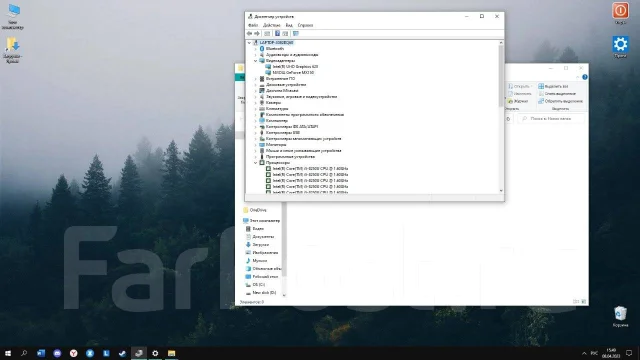Viewport: 640px width, 360px height.
Task: Open Корзина recycle bin on desktop
Action: 620,317
